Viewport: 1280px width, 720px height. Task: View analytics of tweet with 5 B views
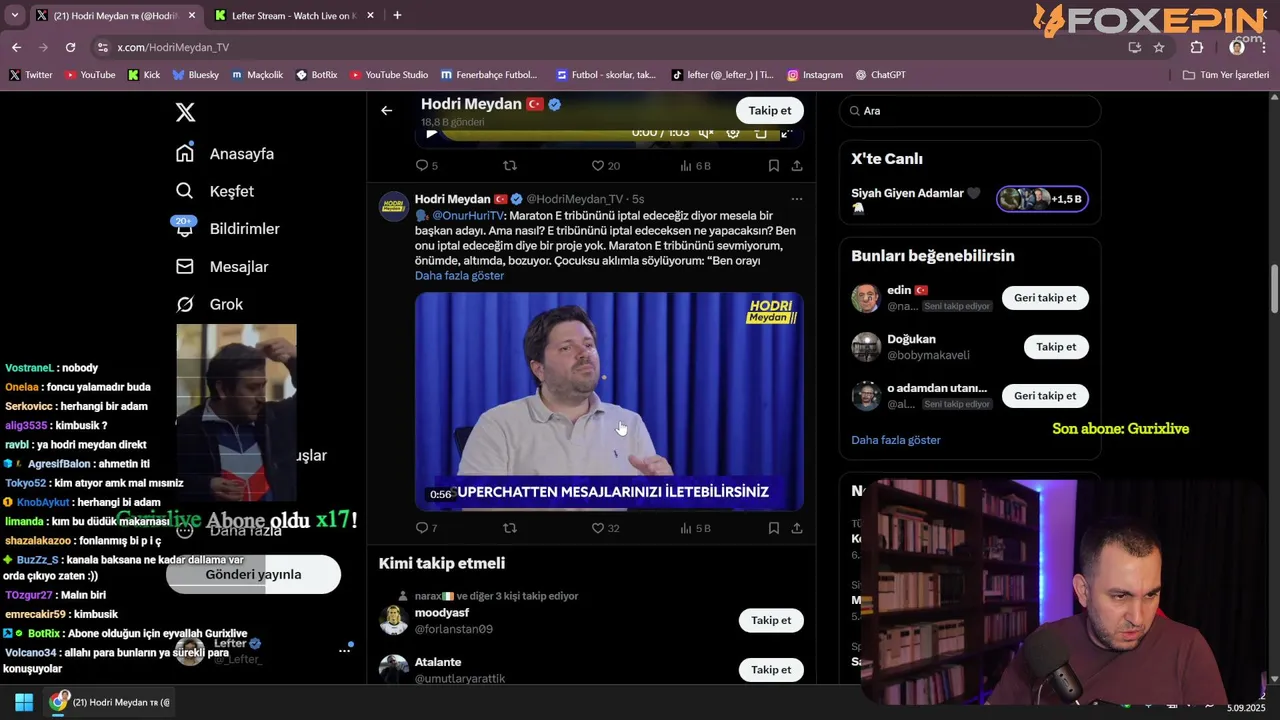point(695,528)
